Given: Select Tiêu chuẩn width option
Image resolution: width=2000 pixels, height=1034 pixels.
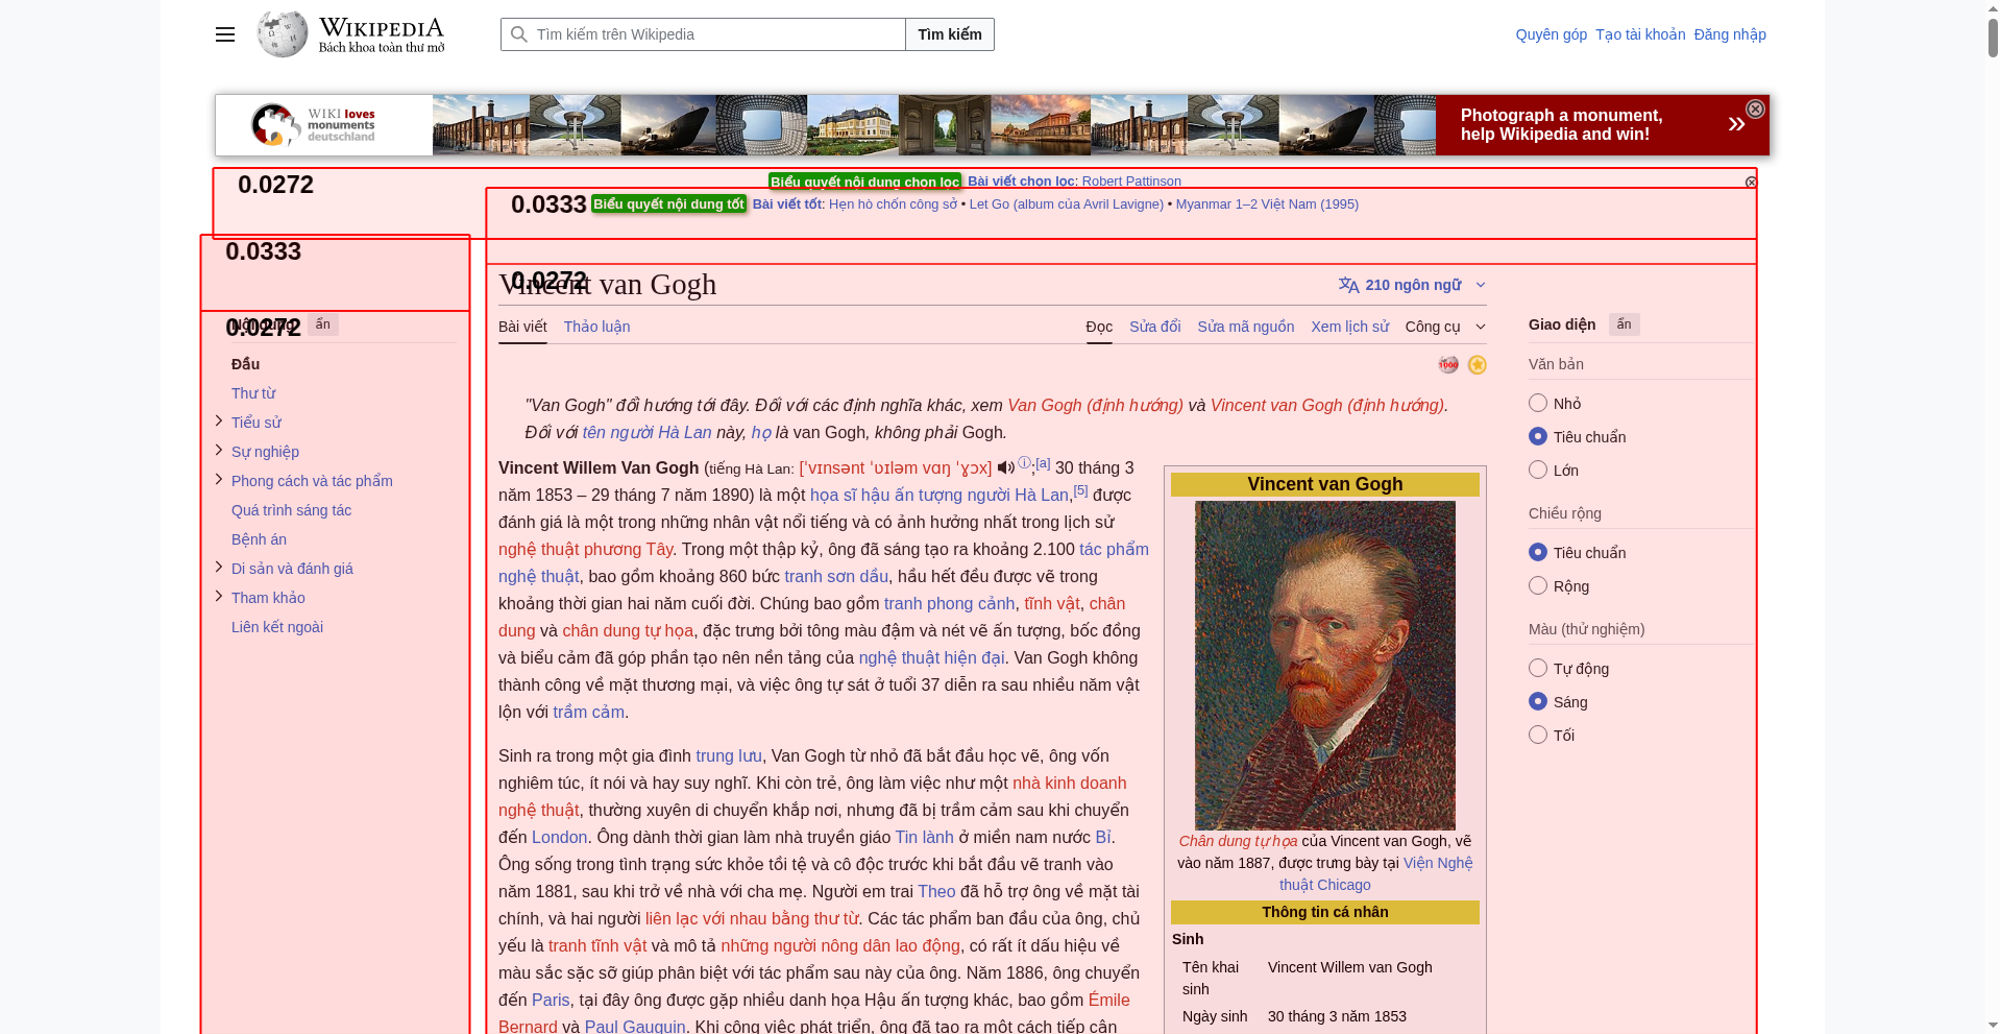Looking at the screenshot, I should tap(1538, 552).
